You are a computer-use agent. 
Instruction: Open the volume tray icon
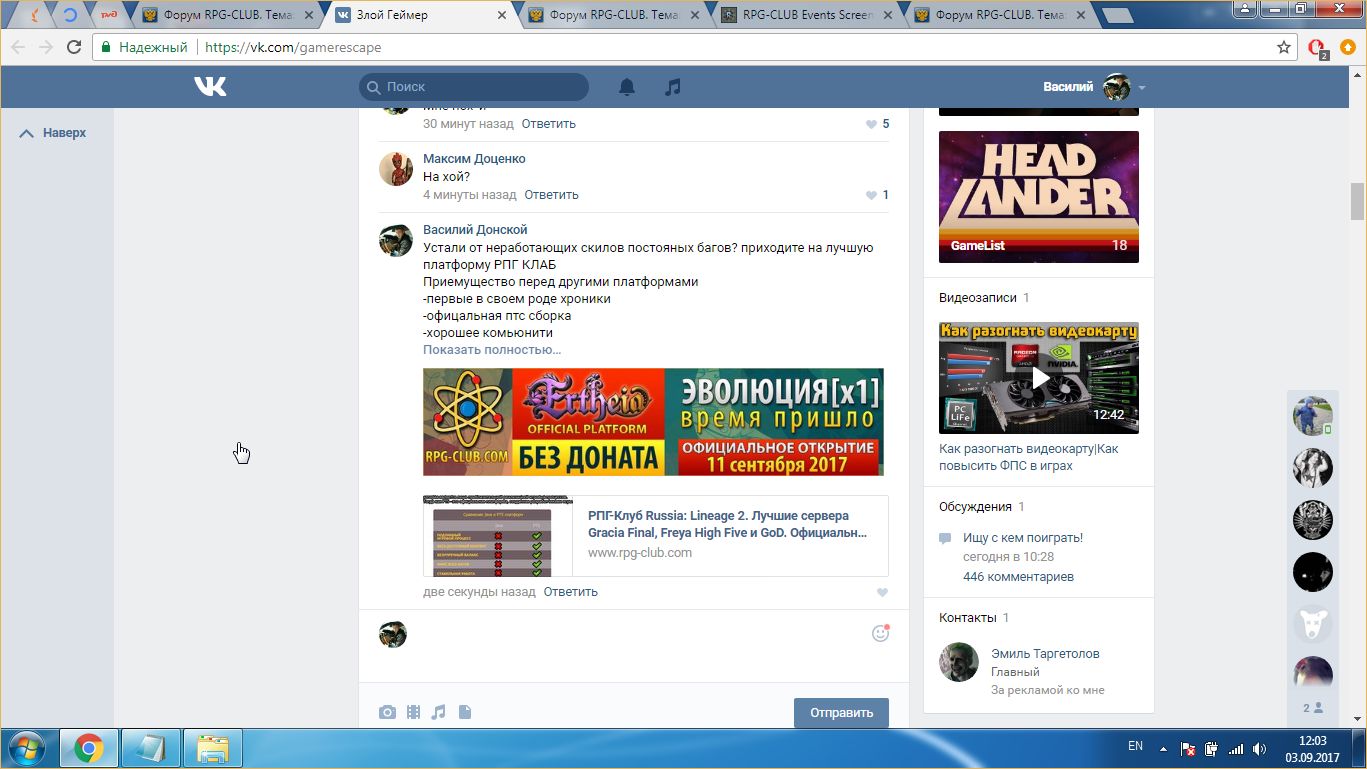coord(1260,748)
